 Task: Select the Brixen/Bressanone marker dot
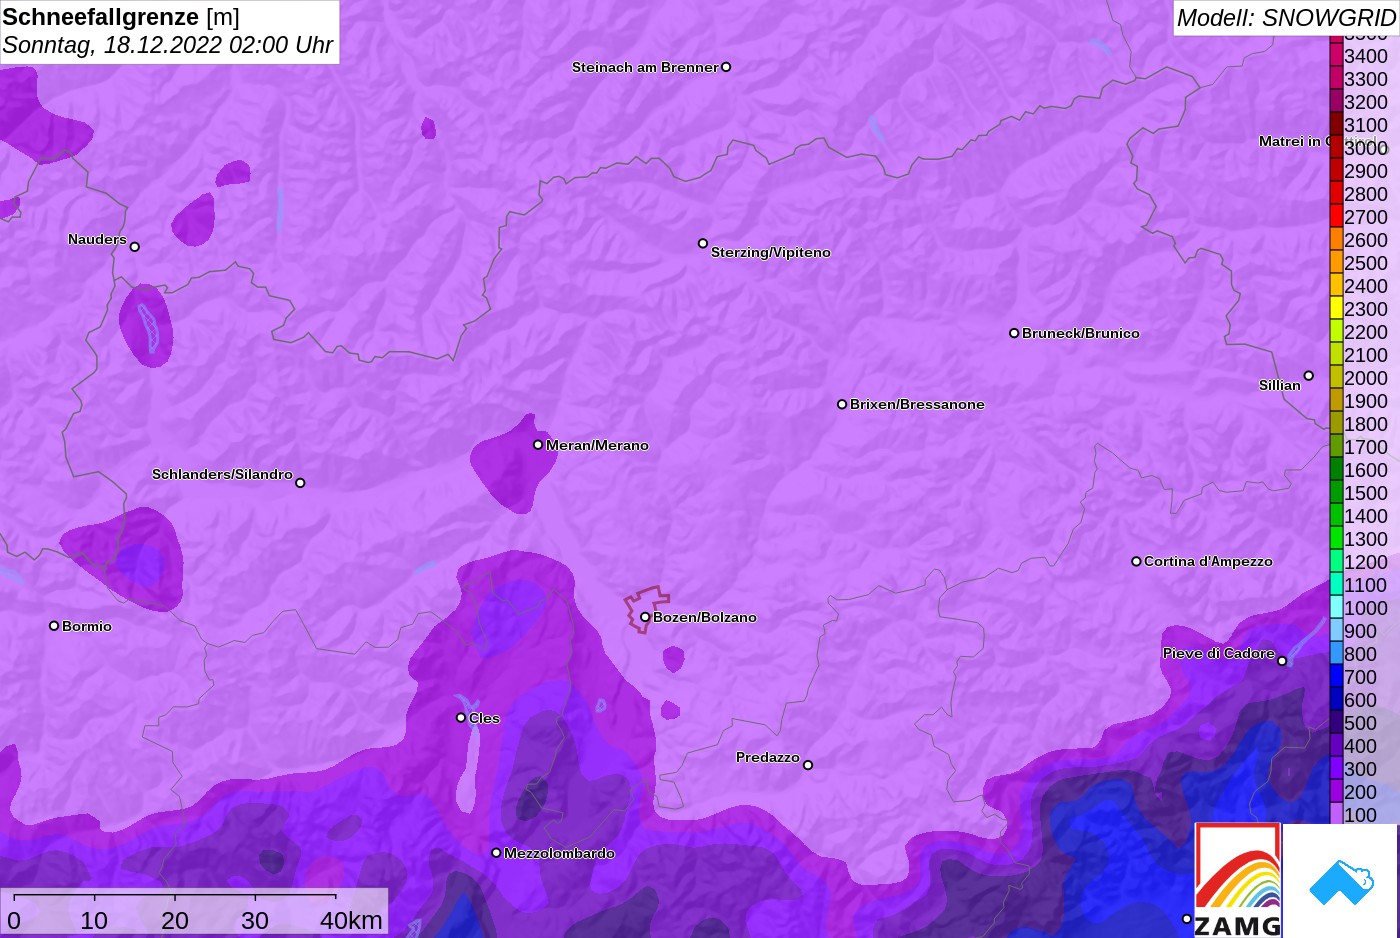(842, 404)
